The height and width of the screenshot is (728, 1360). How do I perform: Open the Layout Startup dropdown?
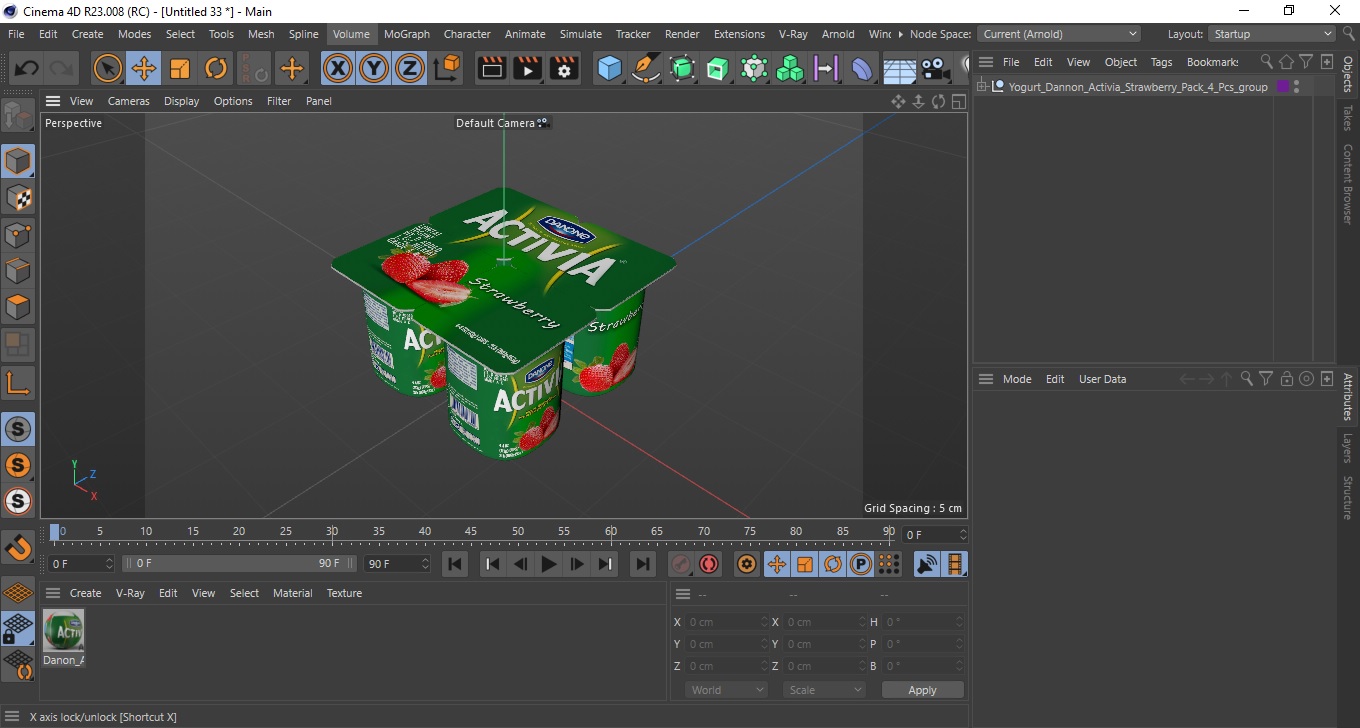(1272, 34)
